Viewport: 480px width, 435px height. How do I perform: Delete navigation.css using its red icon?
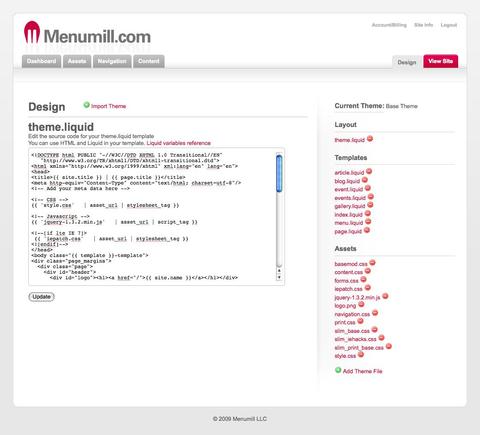[x=375, y=313]
